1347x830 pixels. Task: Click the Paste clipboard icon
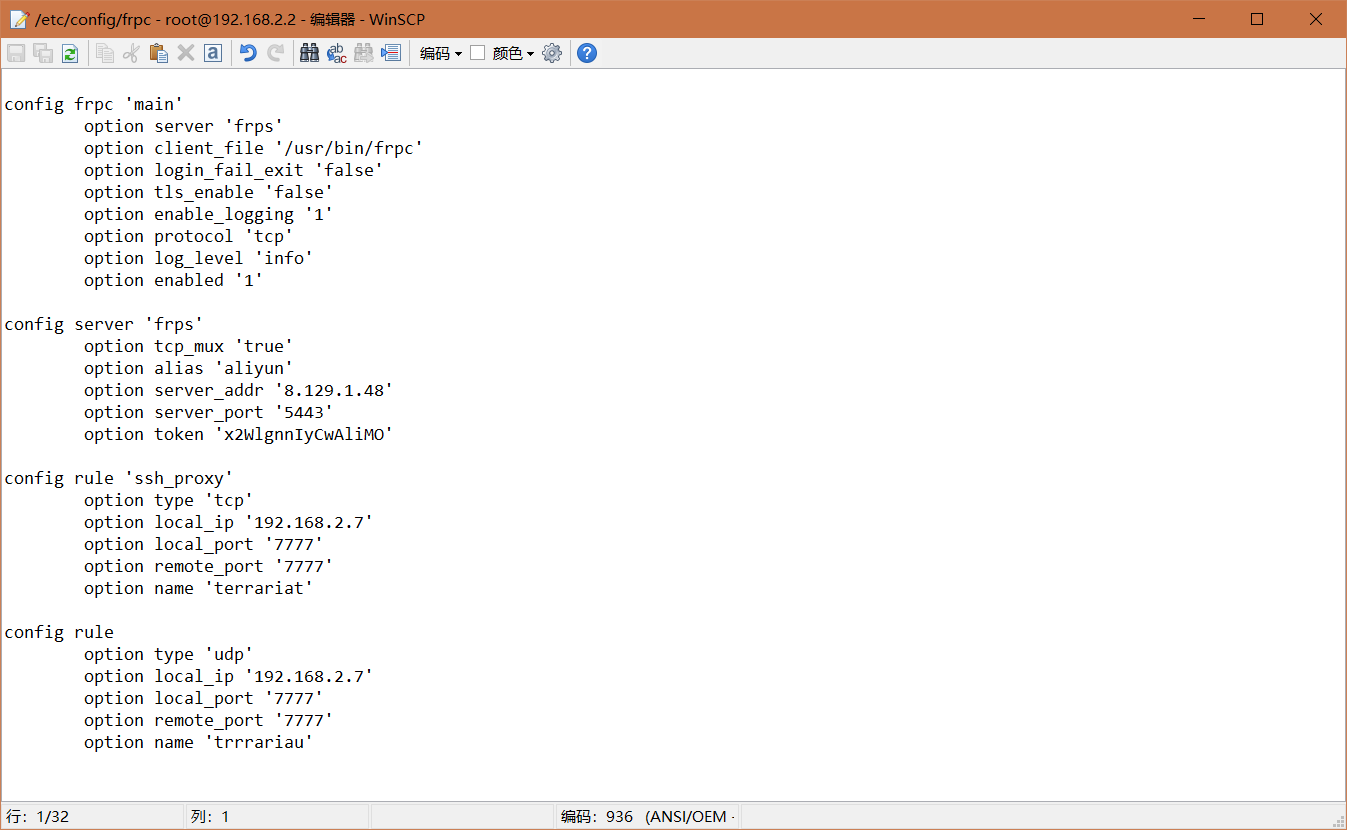158,52
